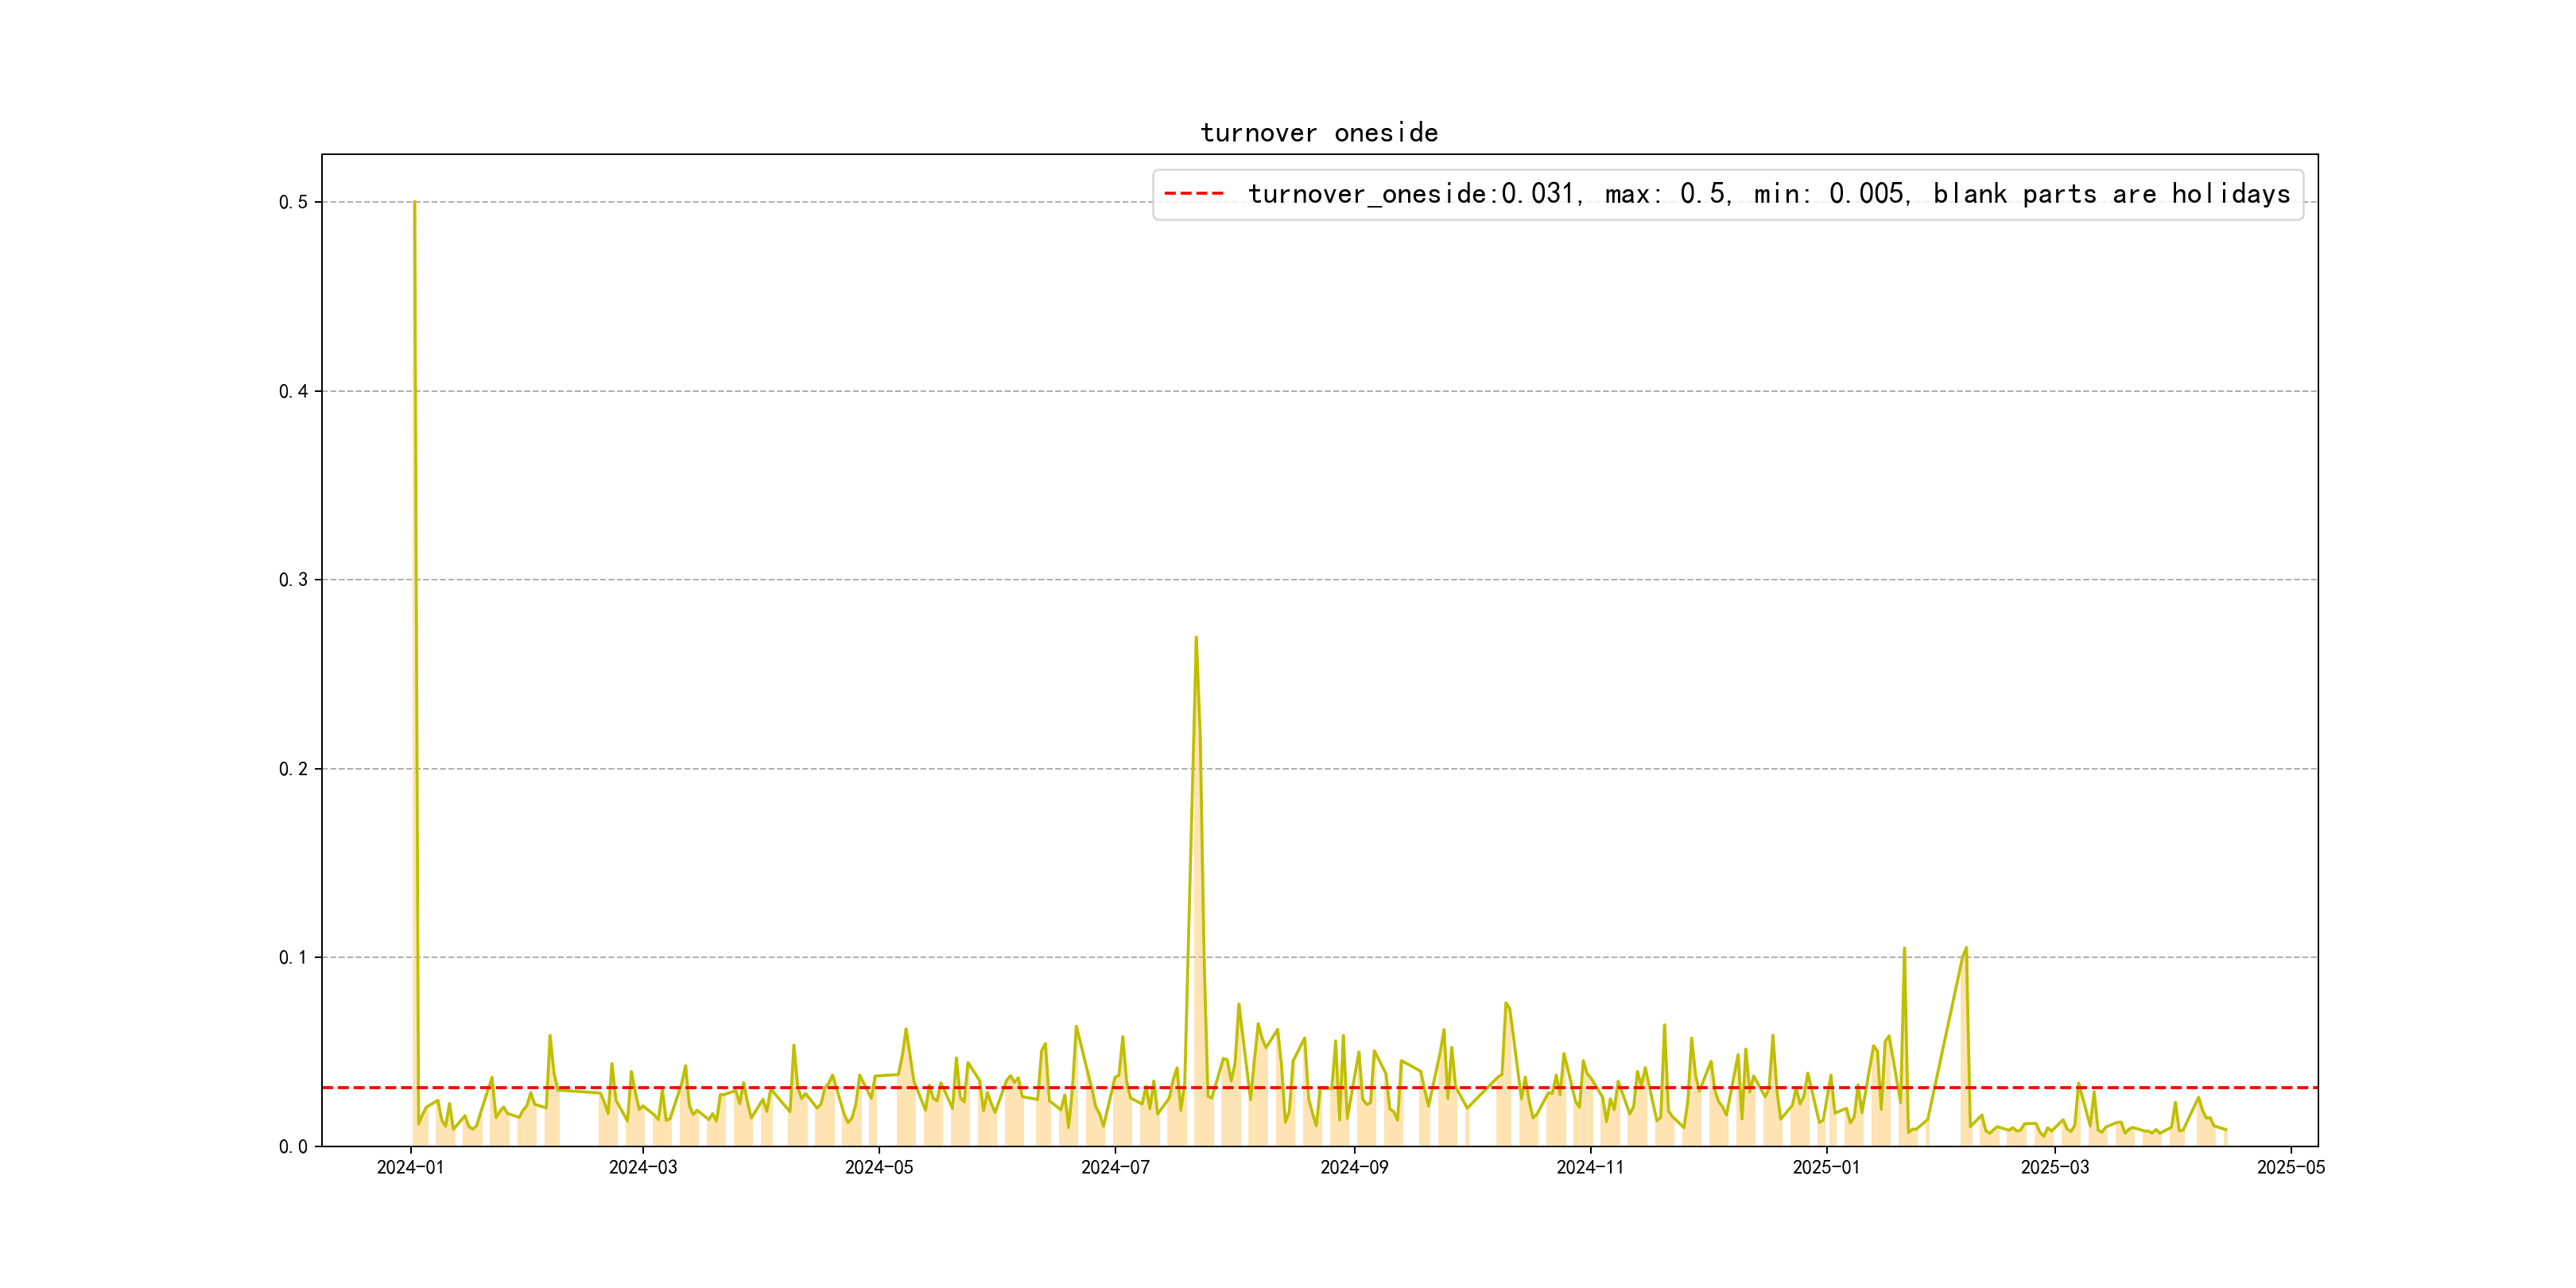Click the 2024-01 x-axis date label
This screenshot has width=2576, height=1288.
(410, 1167)
